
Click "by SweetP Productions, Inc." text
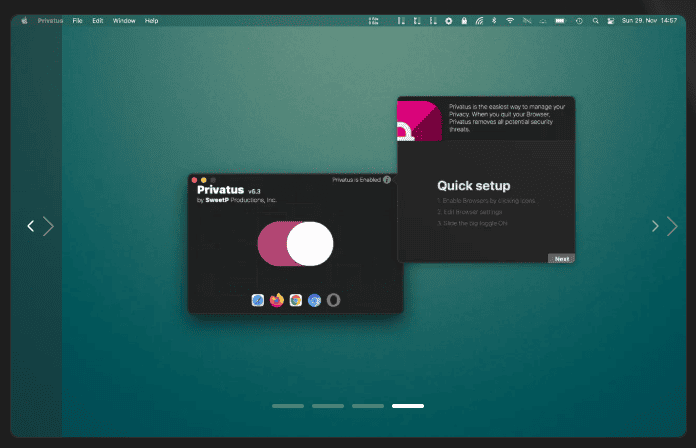click(237, 200)
